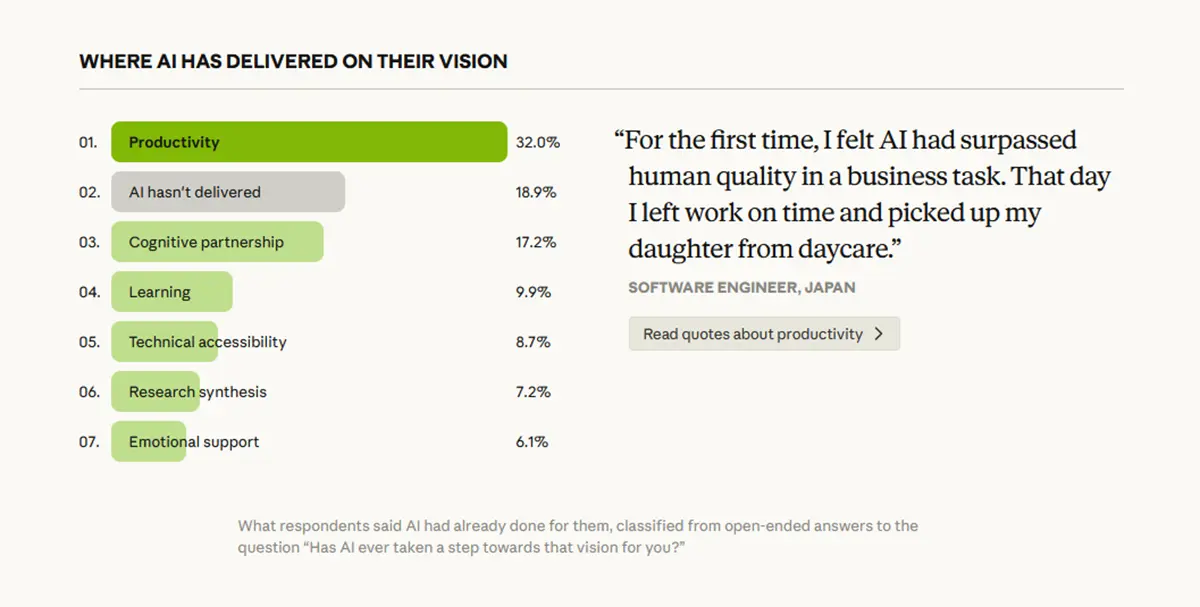Select the Emotional support row label
This screenshot has height=607, width=1200.
193,442
